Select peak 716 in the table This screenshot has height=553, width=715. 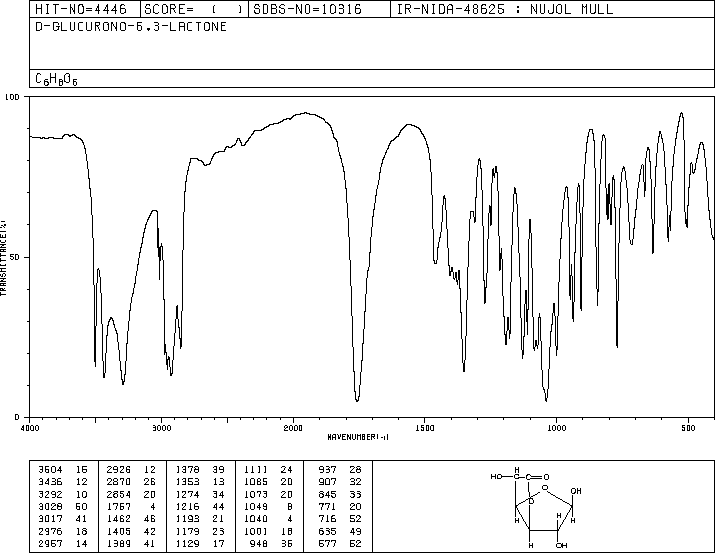327,519
